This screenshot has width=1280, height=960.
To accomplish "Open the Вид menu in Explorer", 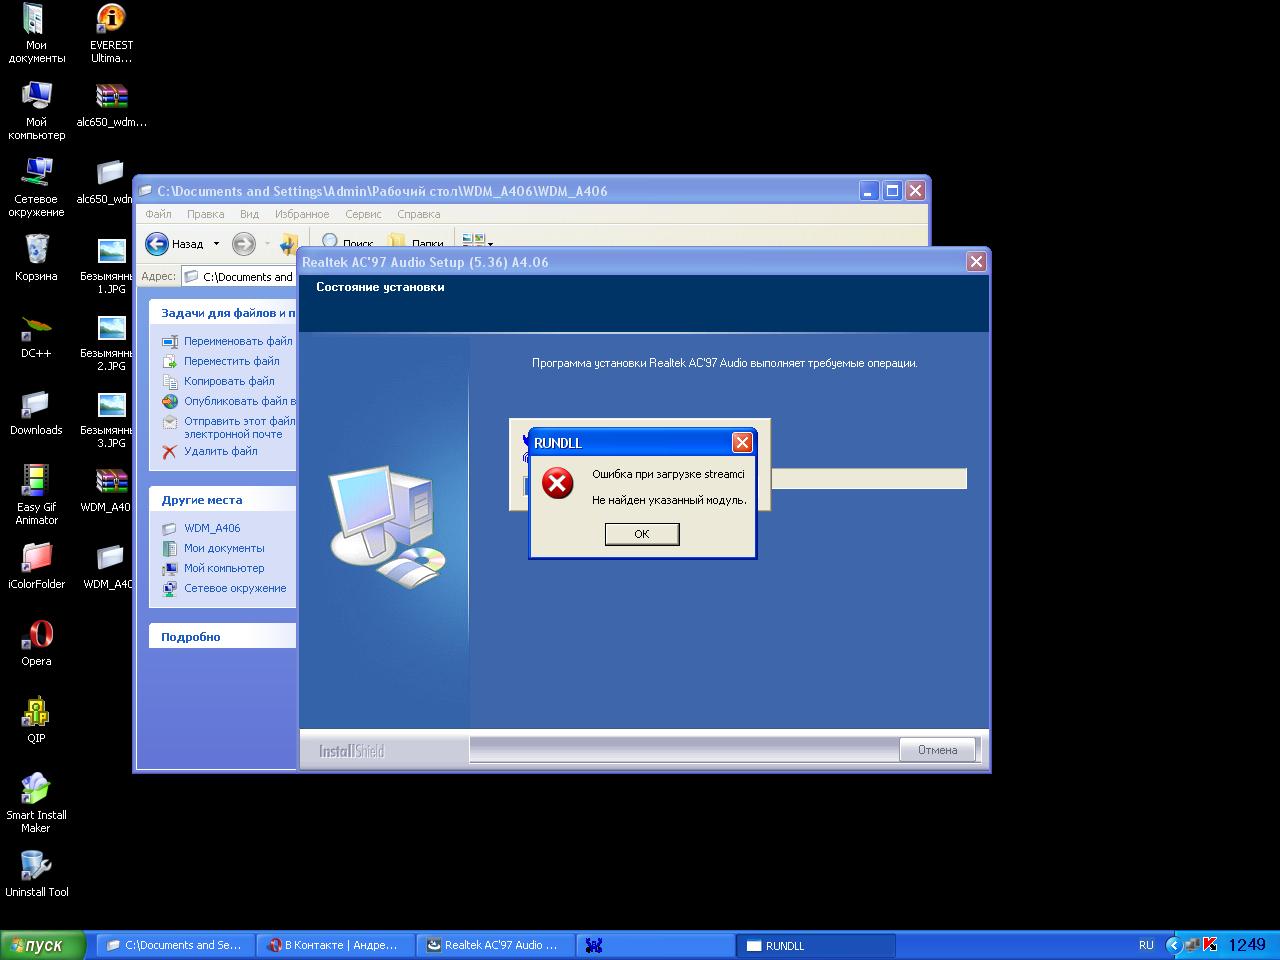I will point(249,214).
